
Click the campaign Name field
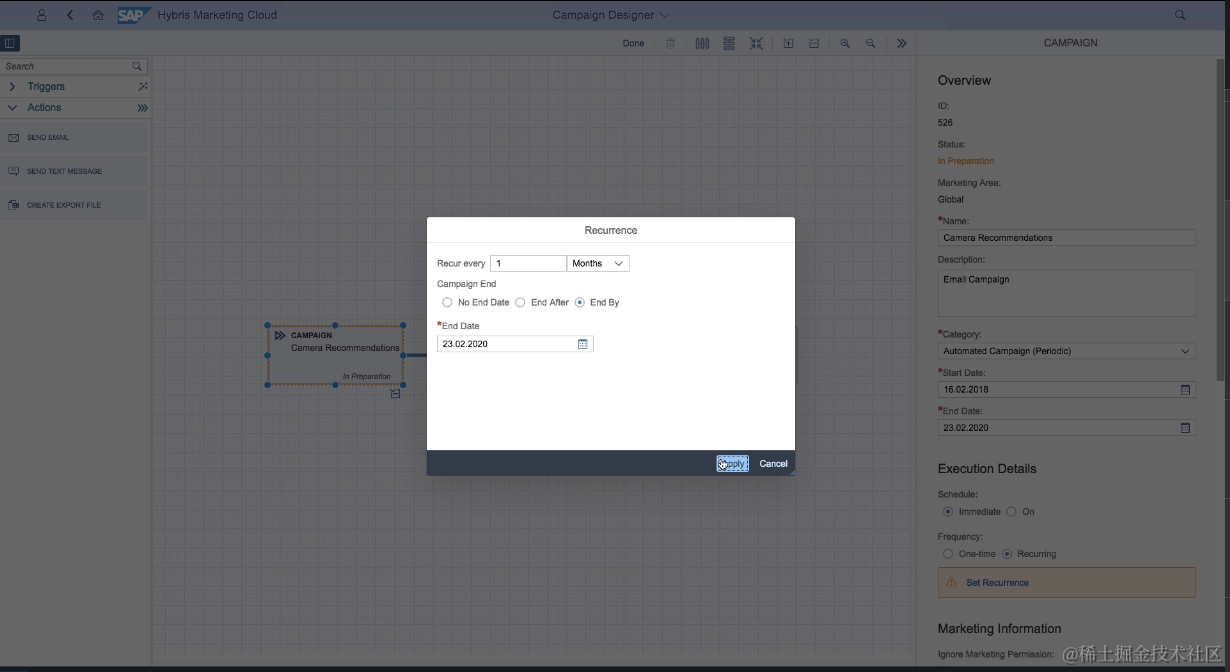pos(1066,238)
